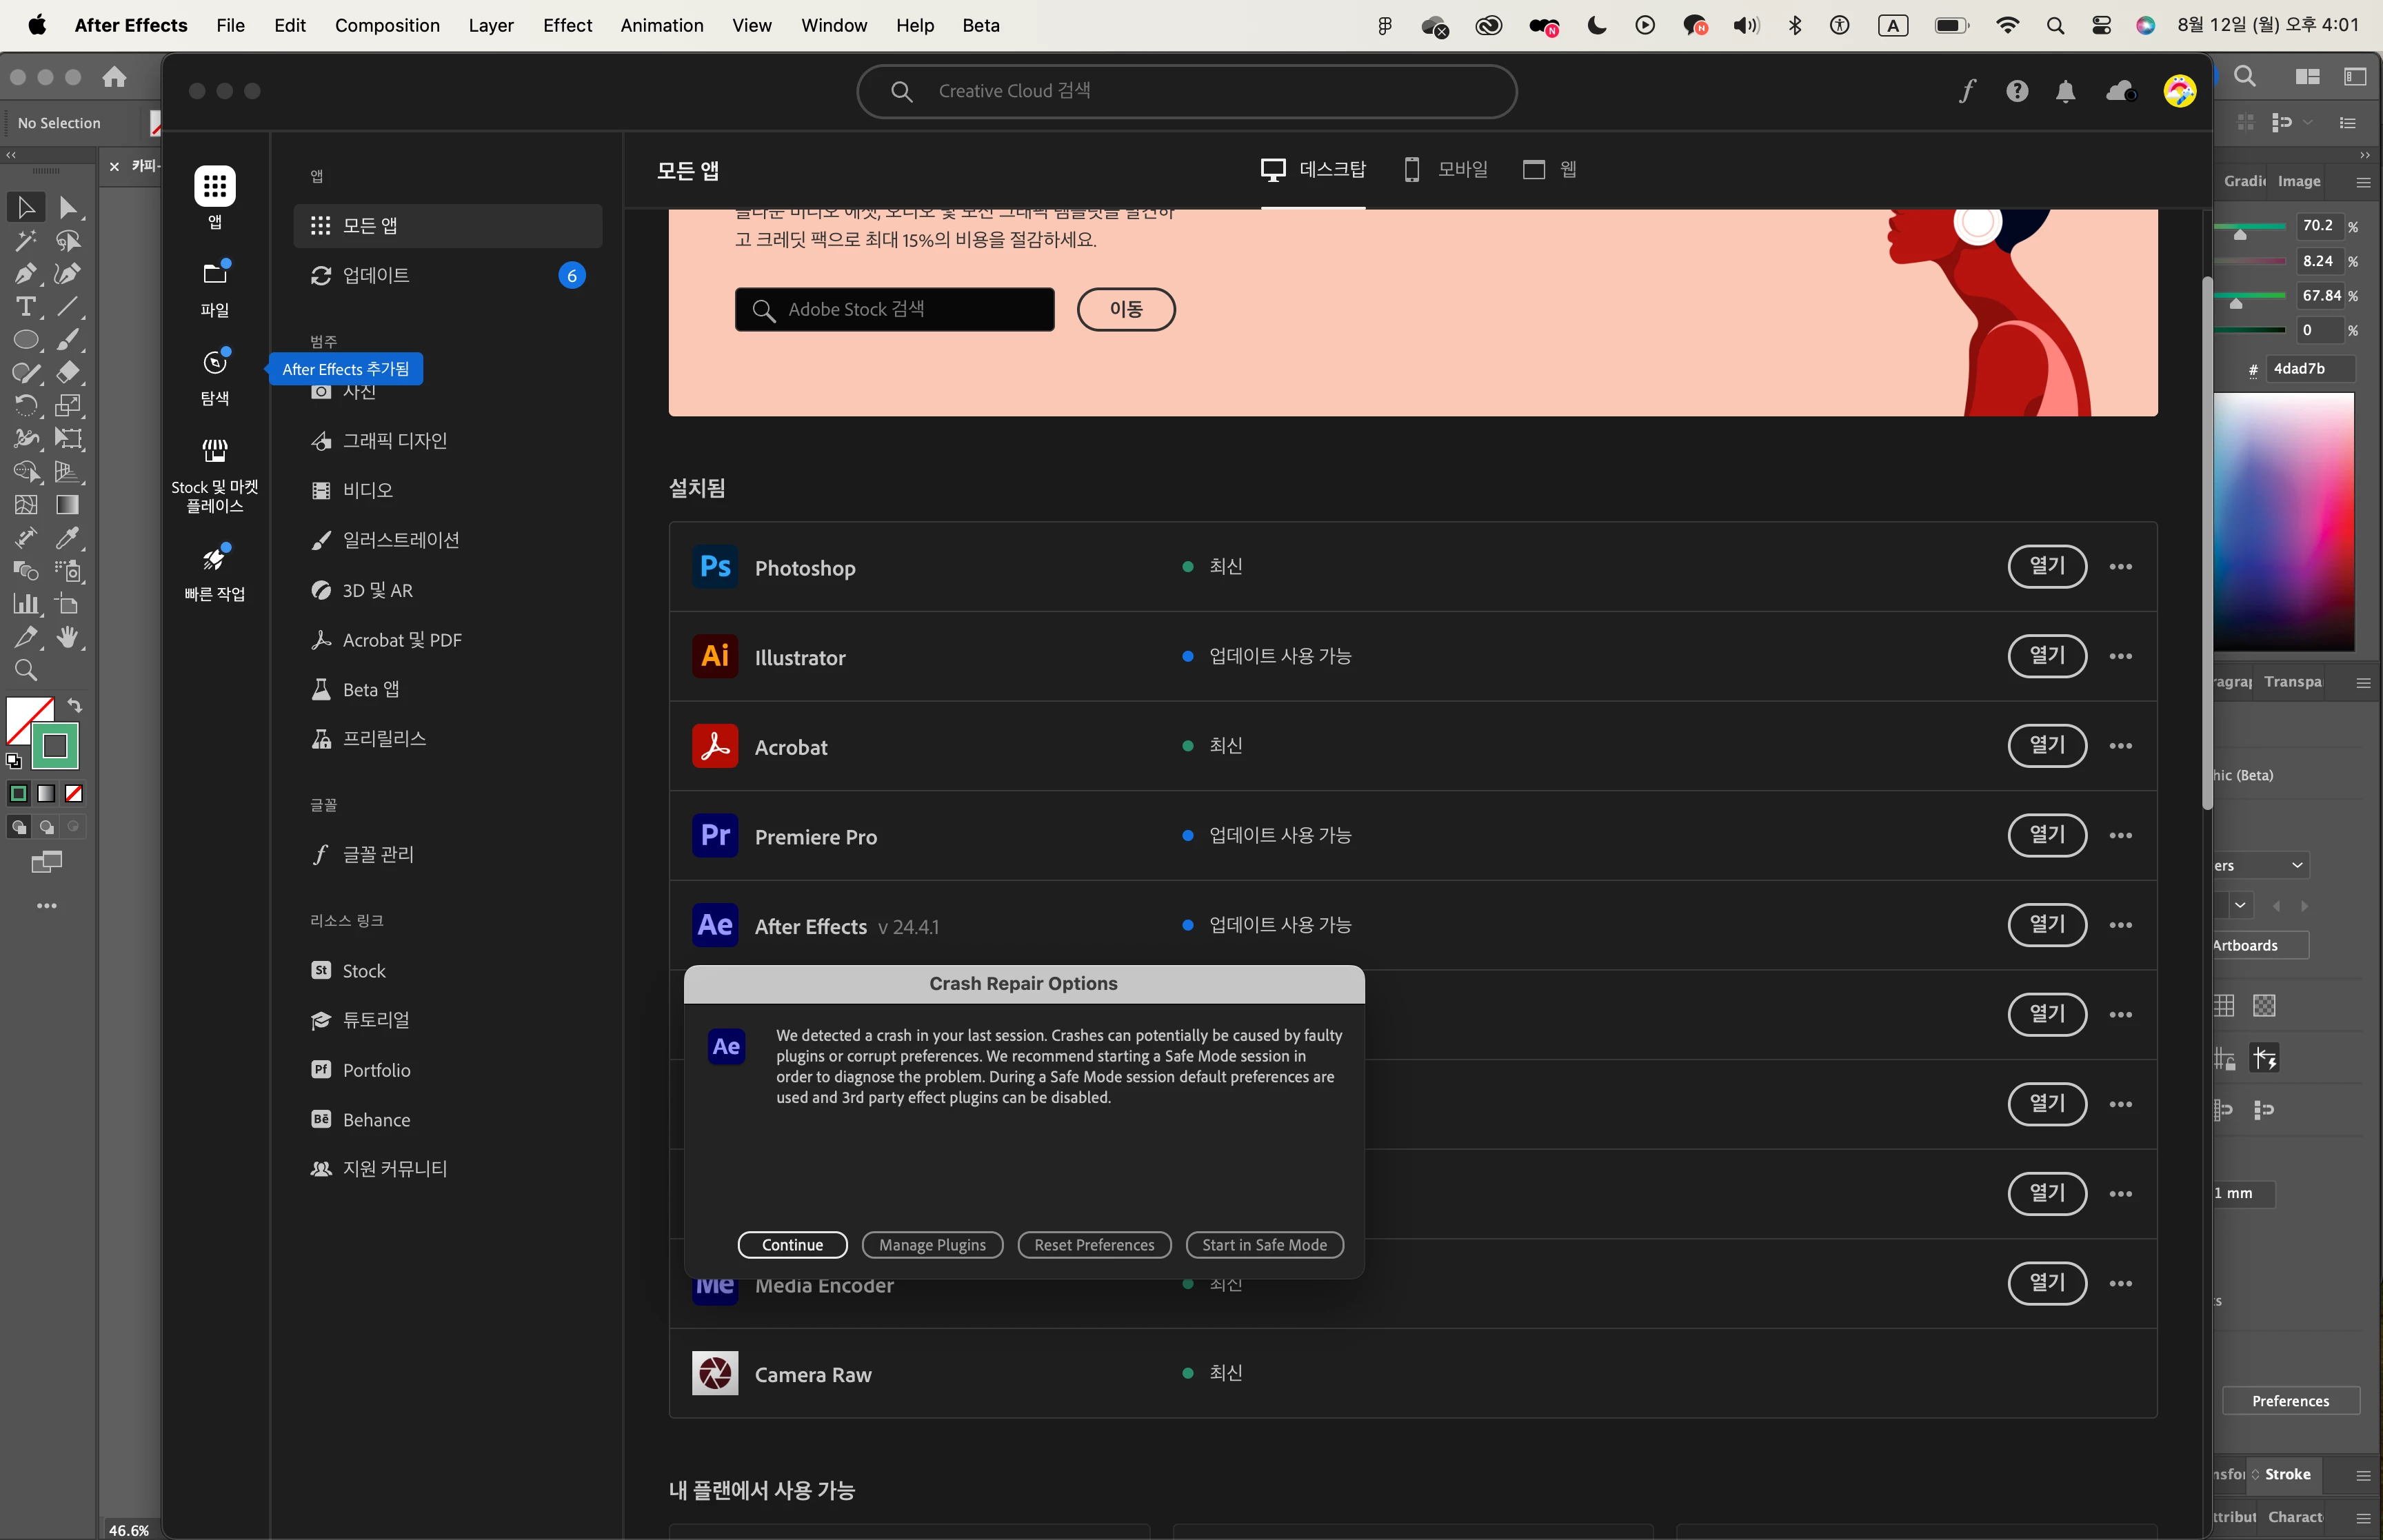Open the Composition menu
Viewport: 2383px width, 1540px height.
point(387,26)
